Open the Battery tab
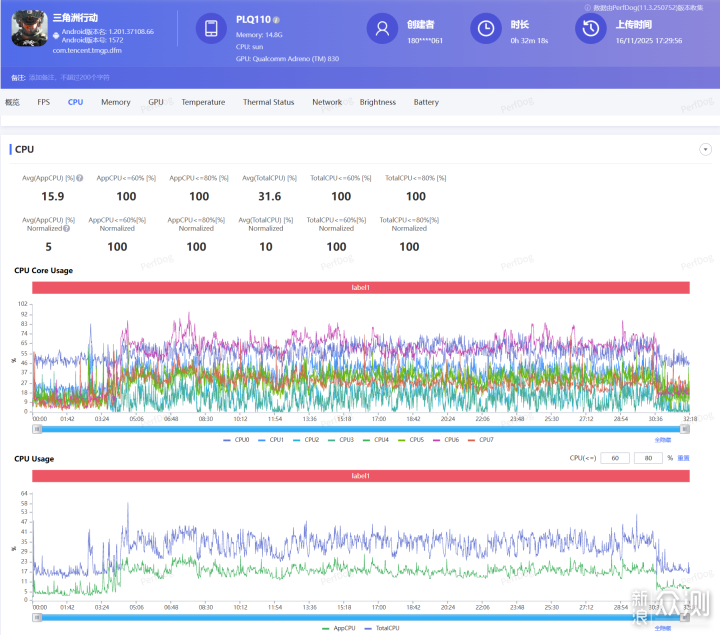Image resolution: width=720 pixels, height=635 pixels. (426, 102)
